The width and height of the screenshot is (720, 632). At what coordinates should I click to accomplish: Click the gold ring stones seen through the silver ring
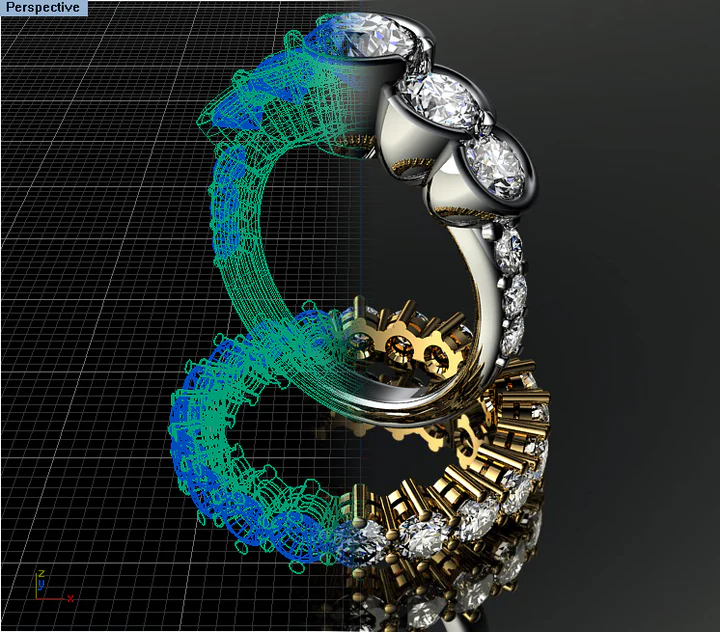tap(400, 352)
